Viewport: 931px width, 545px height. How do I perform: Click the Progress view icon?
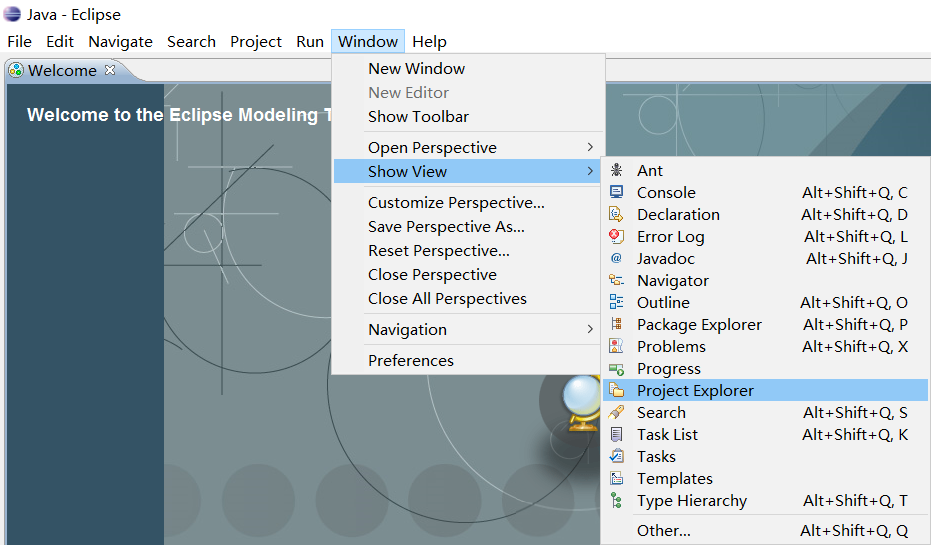click(616, 369)
